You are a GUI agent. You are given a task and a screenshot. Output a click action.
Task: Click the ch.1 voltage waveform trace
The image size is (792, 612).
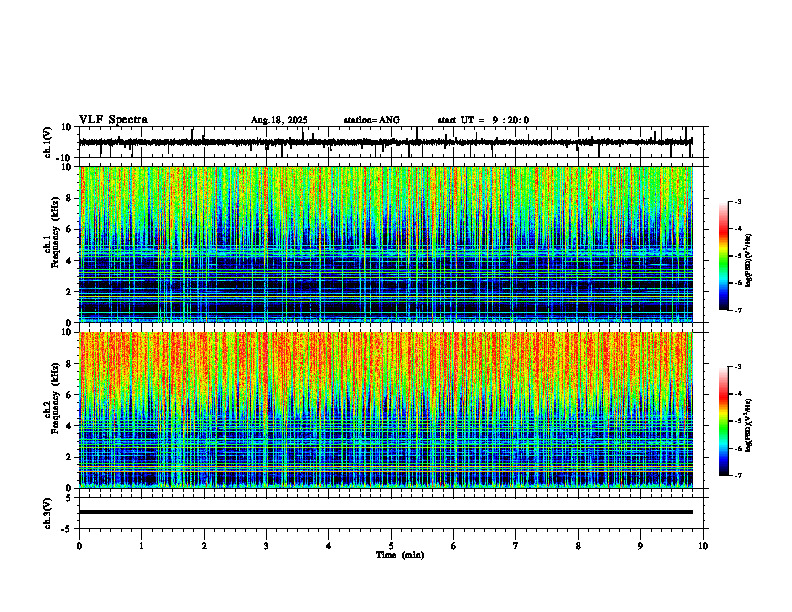click(x=385, y=142)
